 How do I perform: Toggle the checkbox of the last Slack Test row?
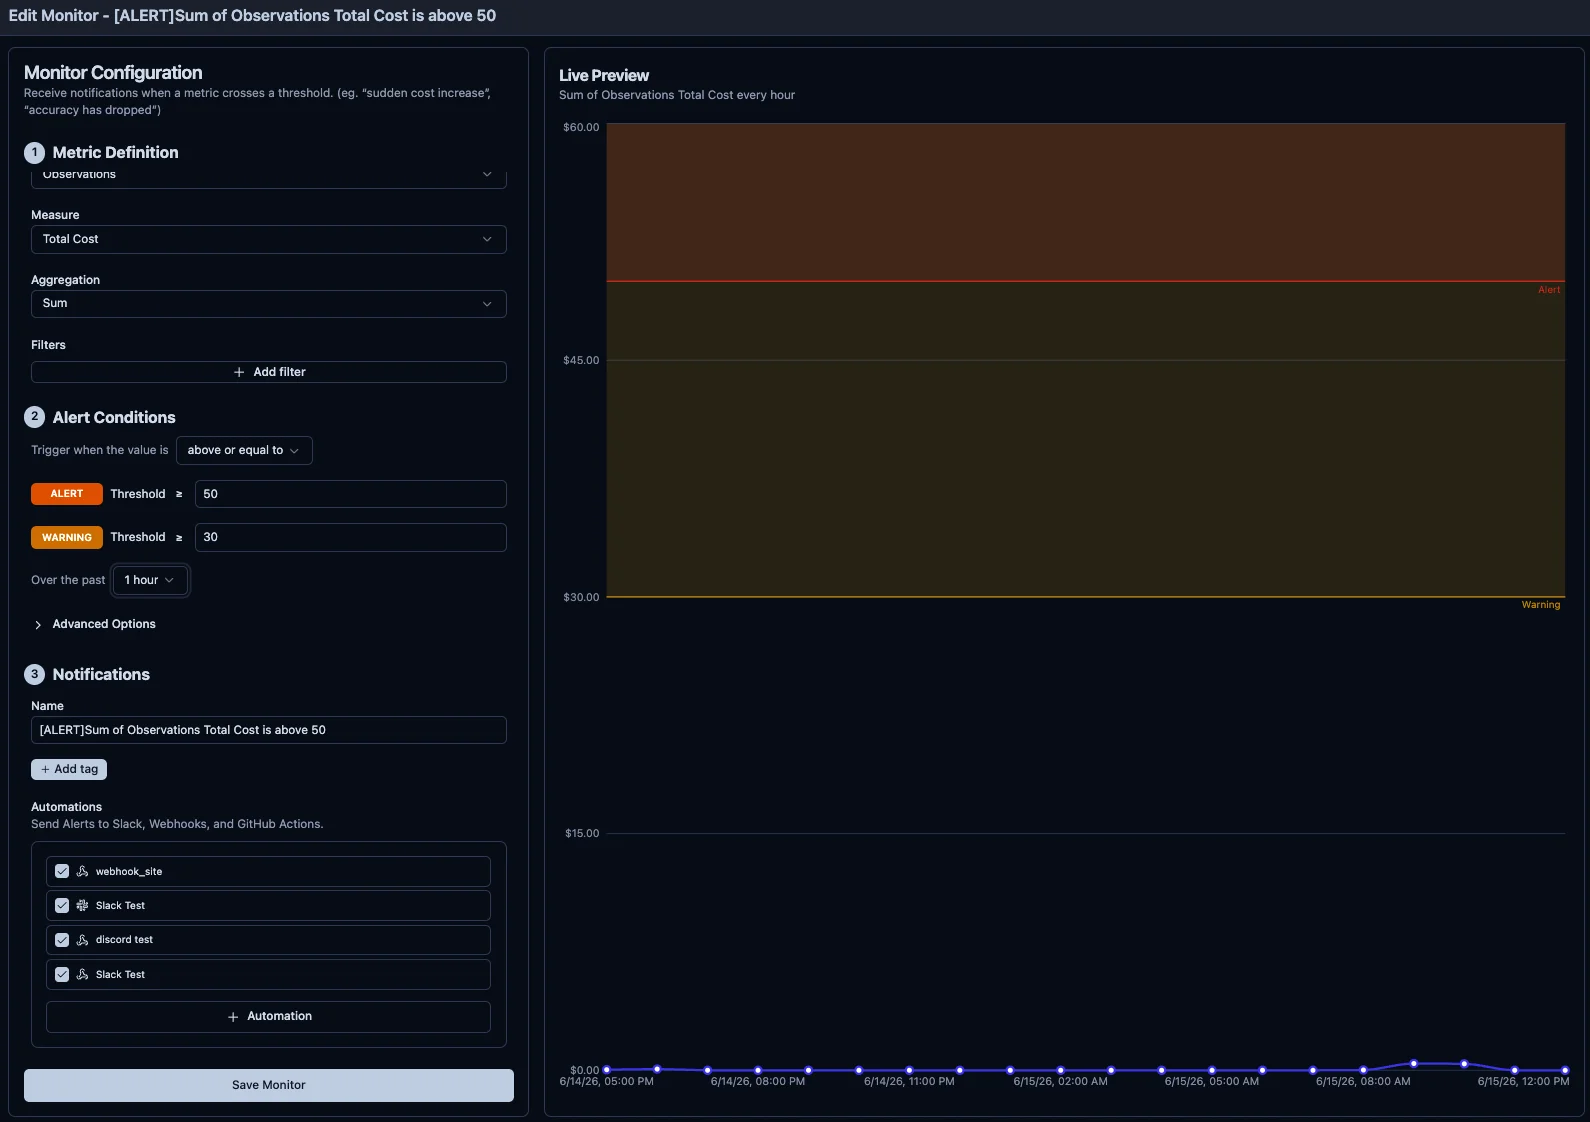[62, 974]
